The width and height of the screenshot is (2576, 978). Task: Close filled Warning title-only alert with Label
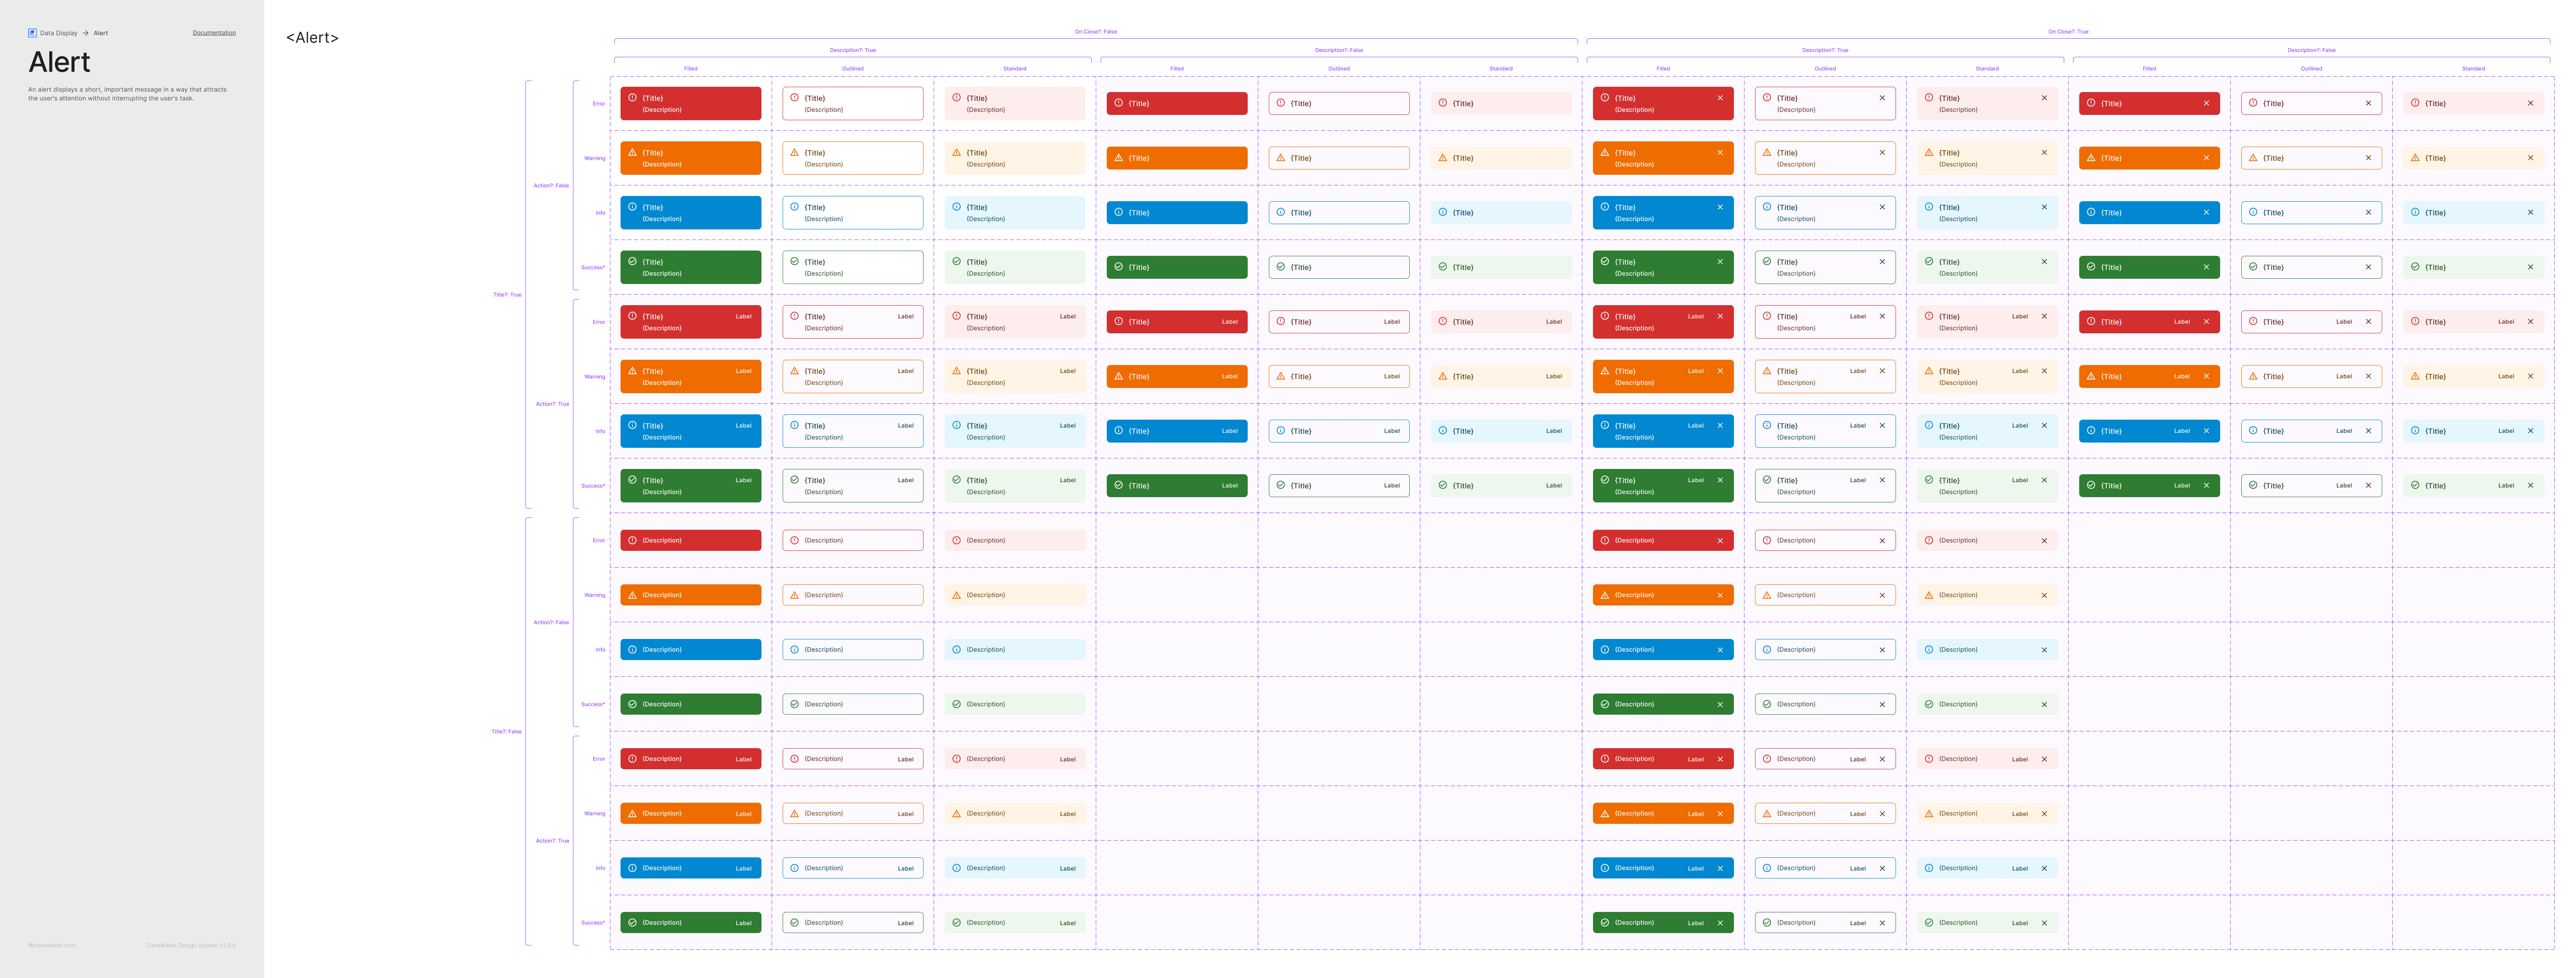[2206, 377]
